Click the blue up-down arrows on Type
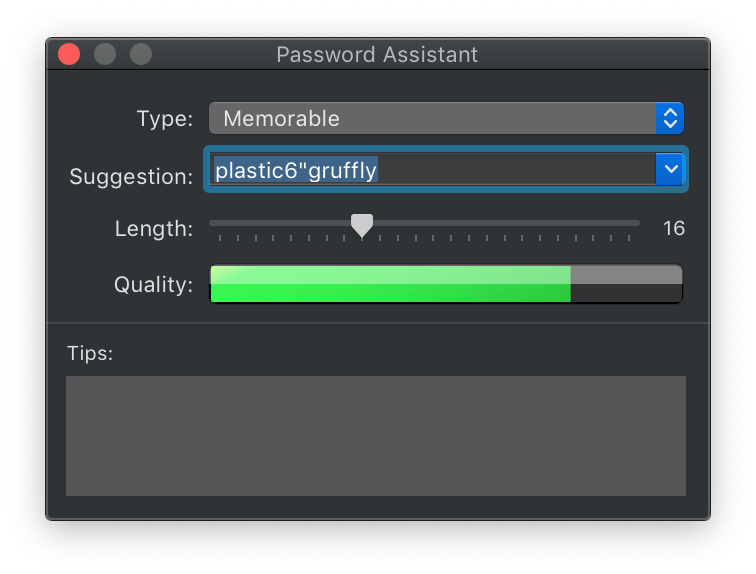This screenshot has width=756, height=574. [669, 118]
